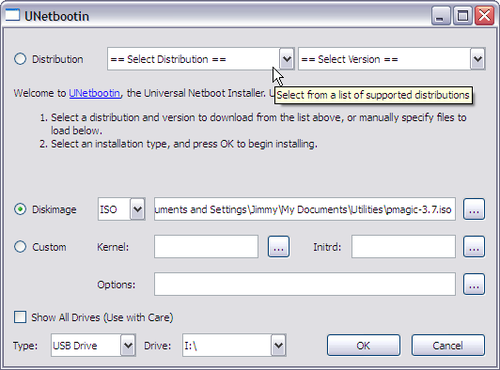
Task: Click the UNetbootin title bar icon
Action: 12,16
